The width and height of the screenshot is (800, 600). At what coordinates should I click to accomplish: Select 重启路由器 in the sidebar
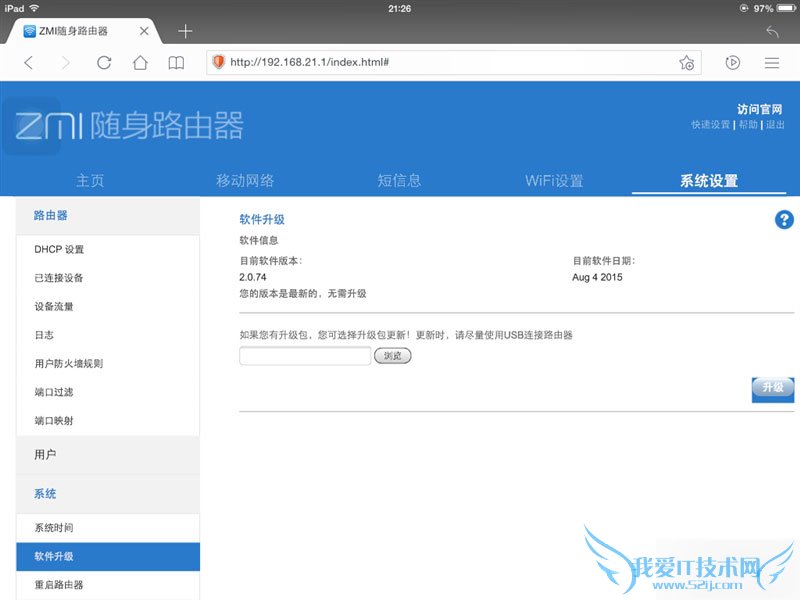tap(59, 584)
